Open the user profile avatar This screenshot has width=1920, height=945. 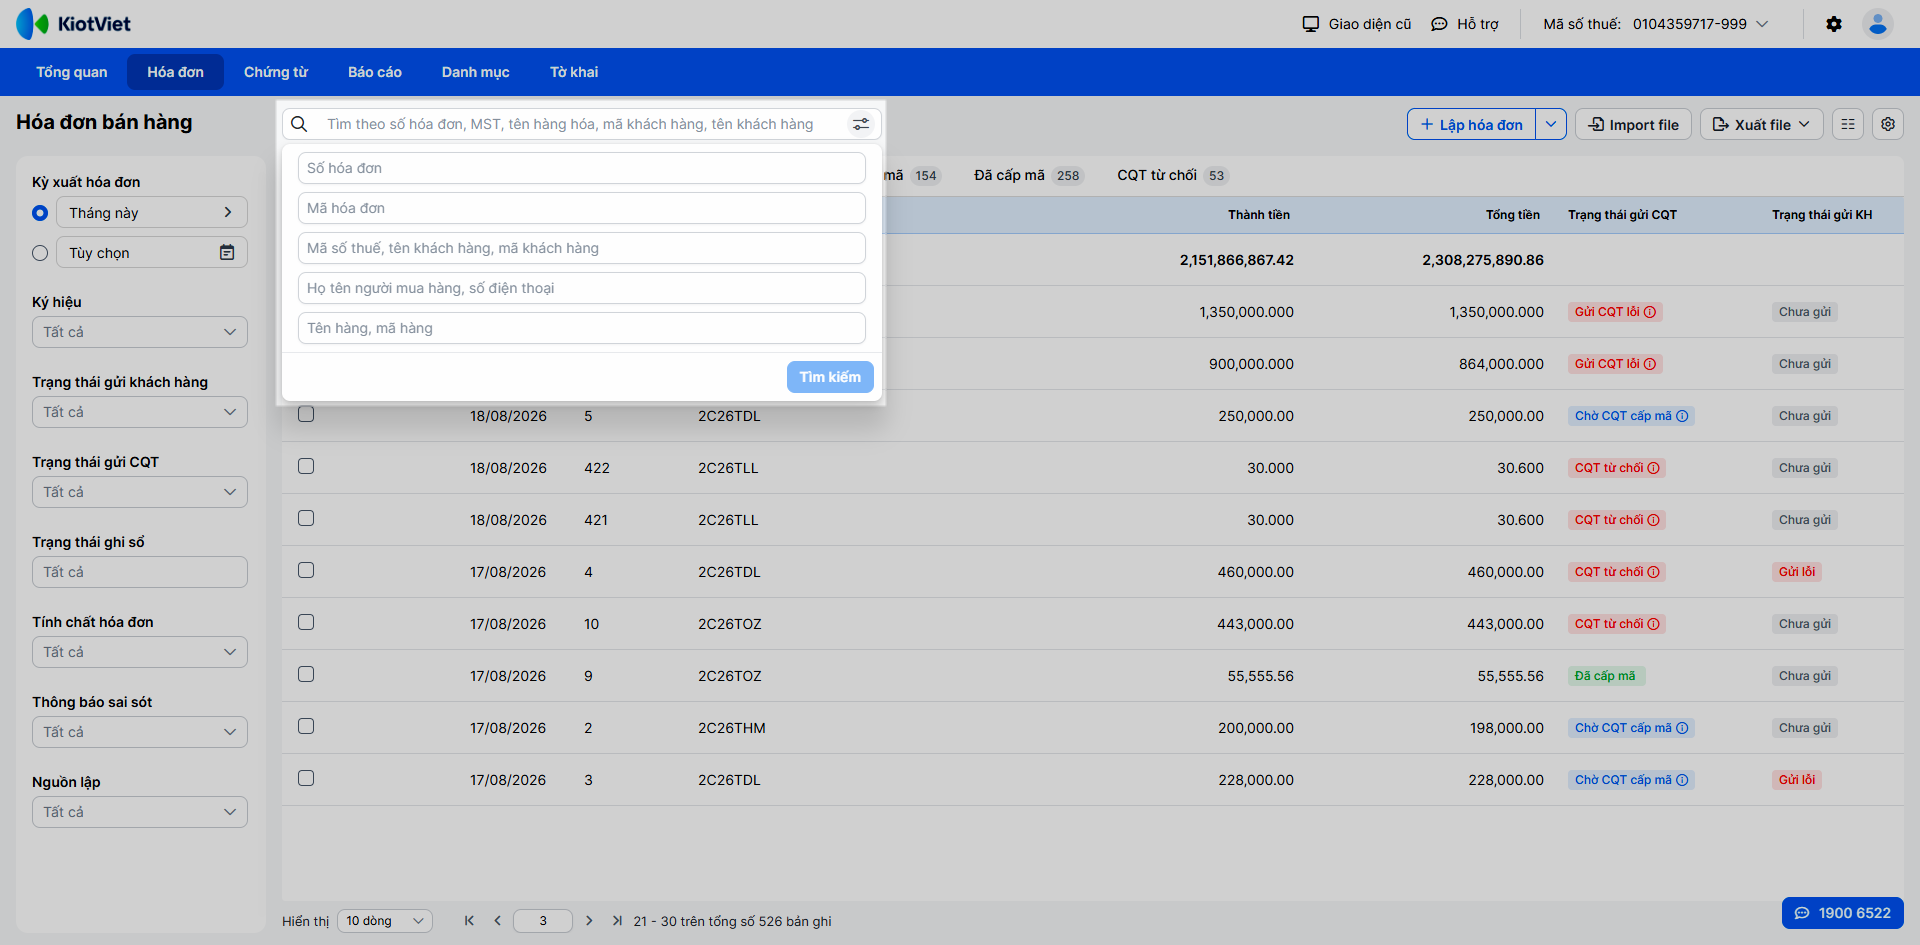[1878, 24]
